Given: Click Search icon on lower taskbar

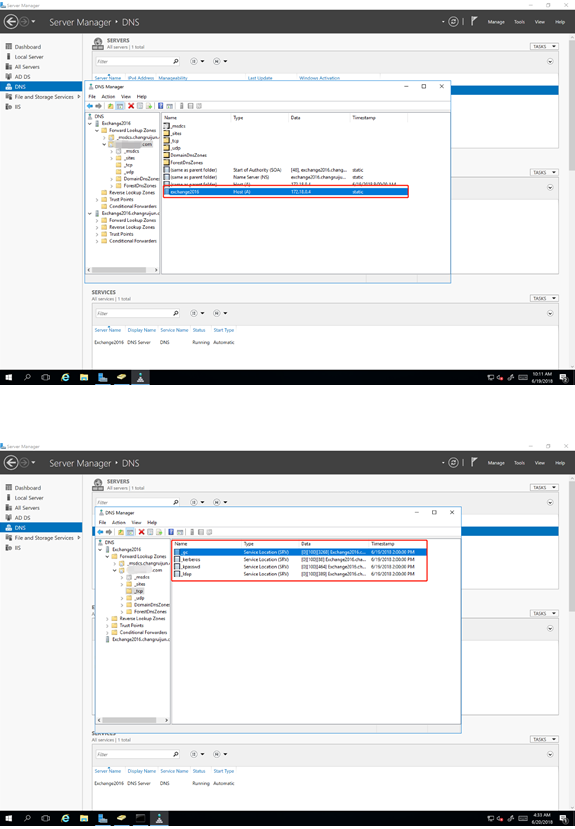Looking at the screenshot, I should (x=27, y=818).
